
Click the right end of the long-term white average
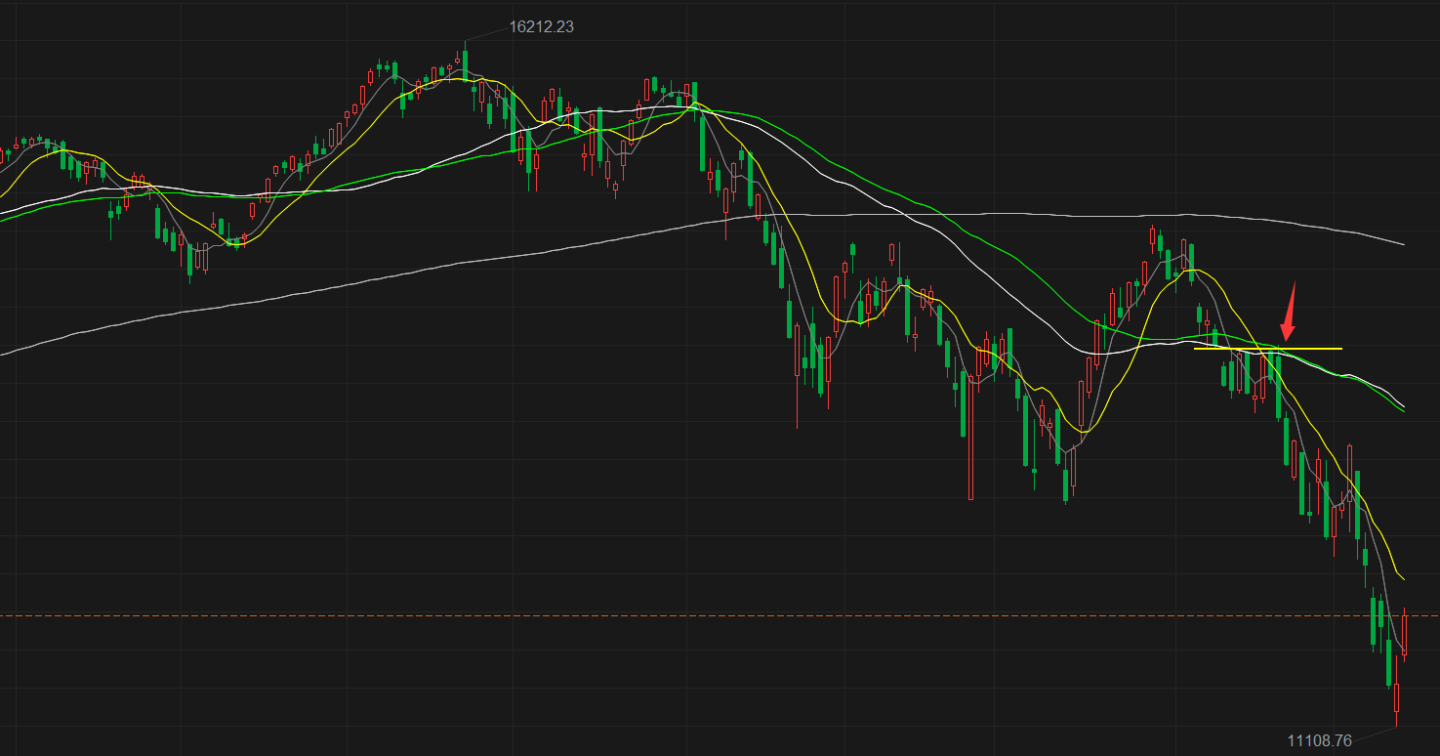point(1402,243)
